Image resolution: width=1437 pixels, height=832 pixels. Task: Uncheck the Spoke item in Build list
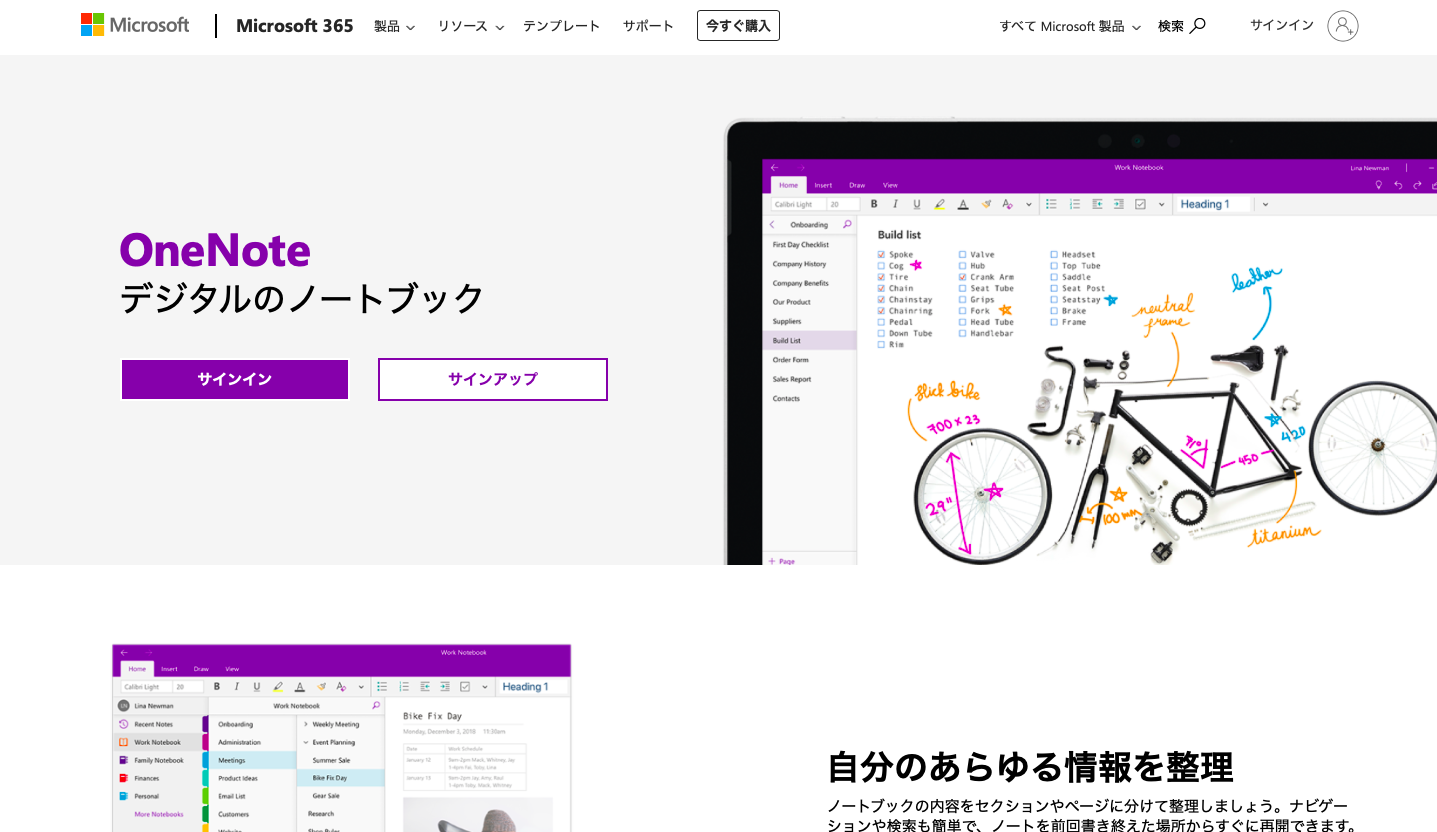(879, 254)
